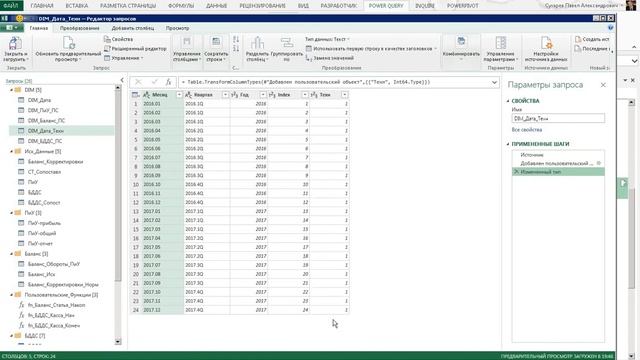This screenshot has width=640, height=360.
Task: Open the Квартал column filter dropdown
Action: (225, 95)
